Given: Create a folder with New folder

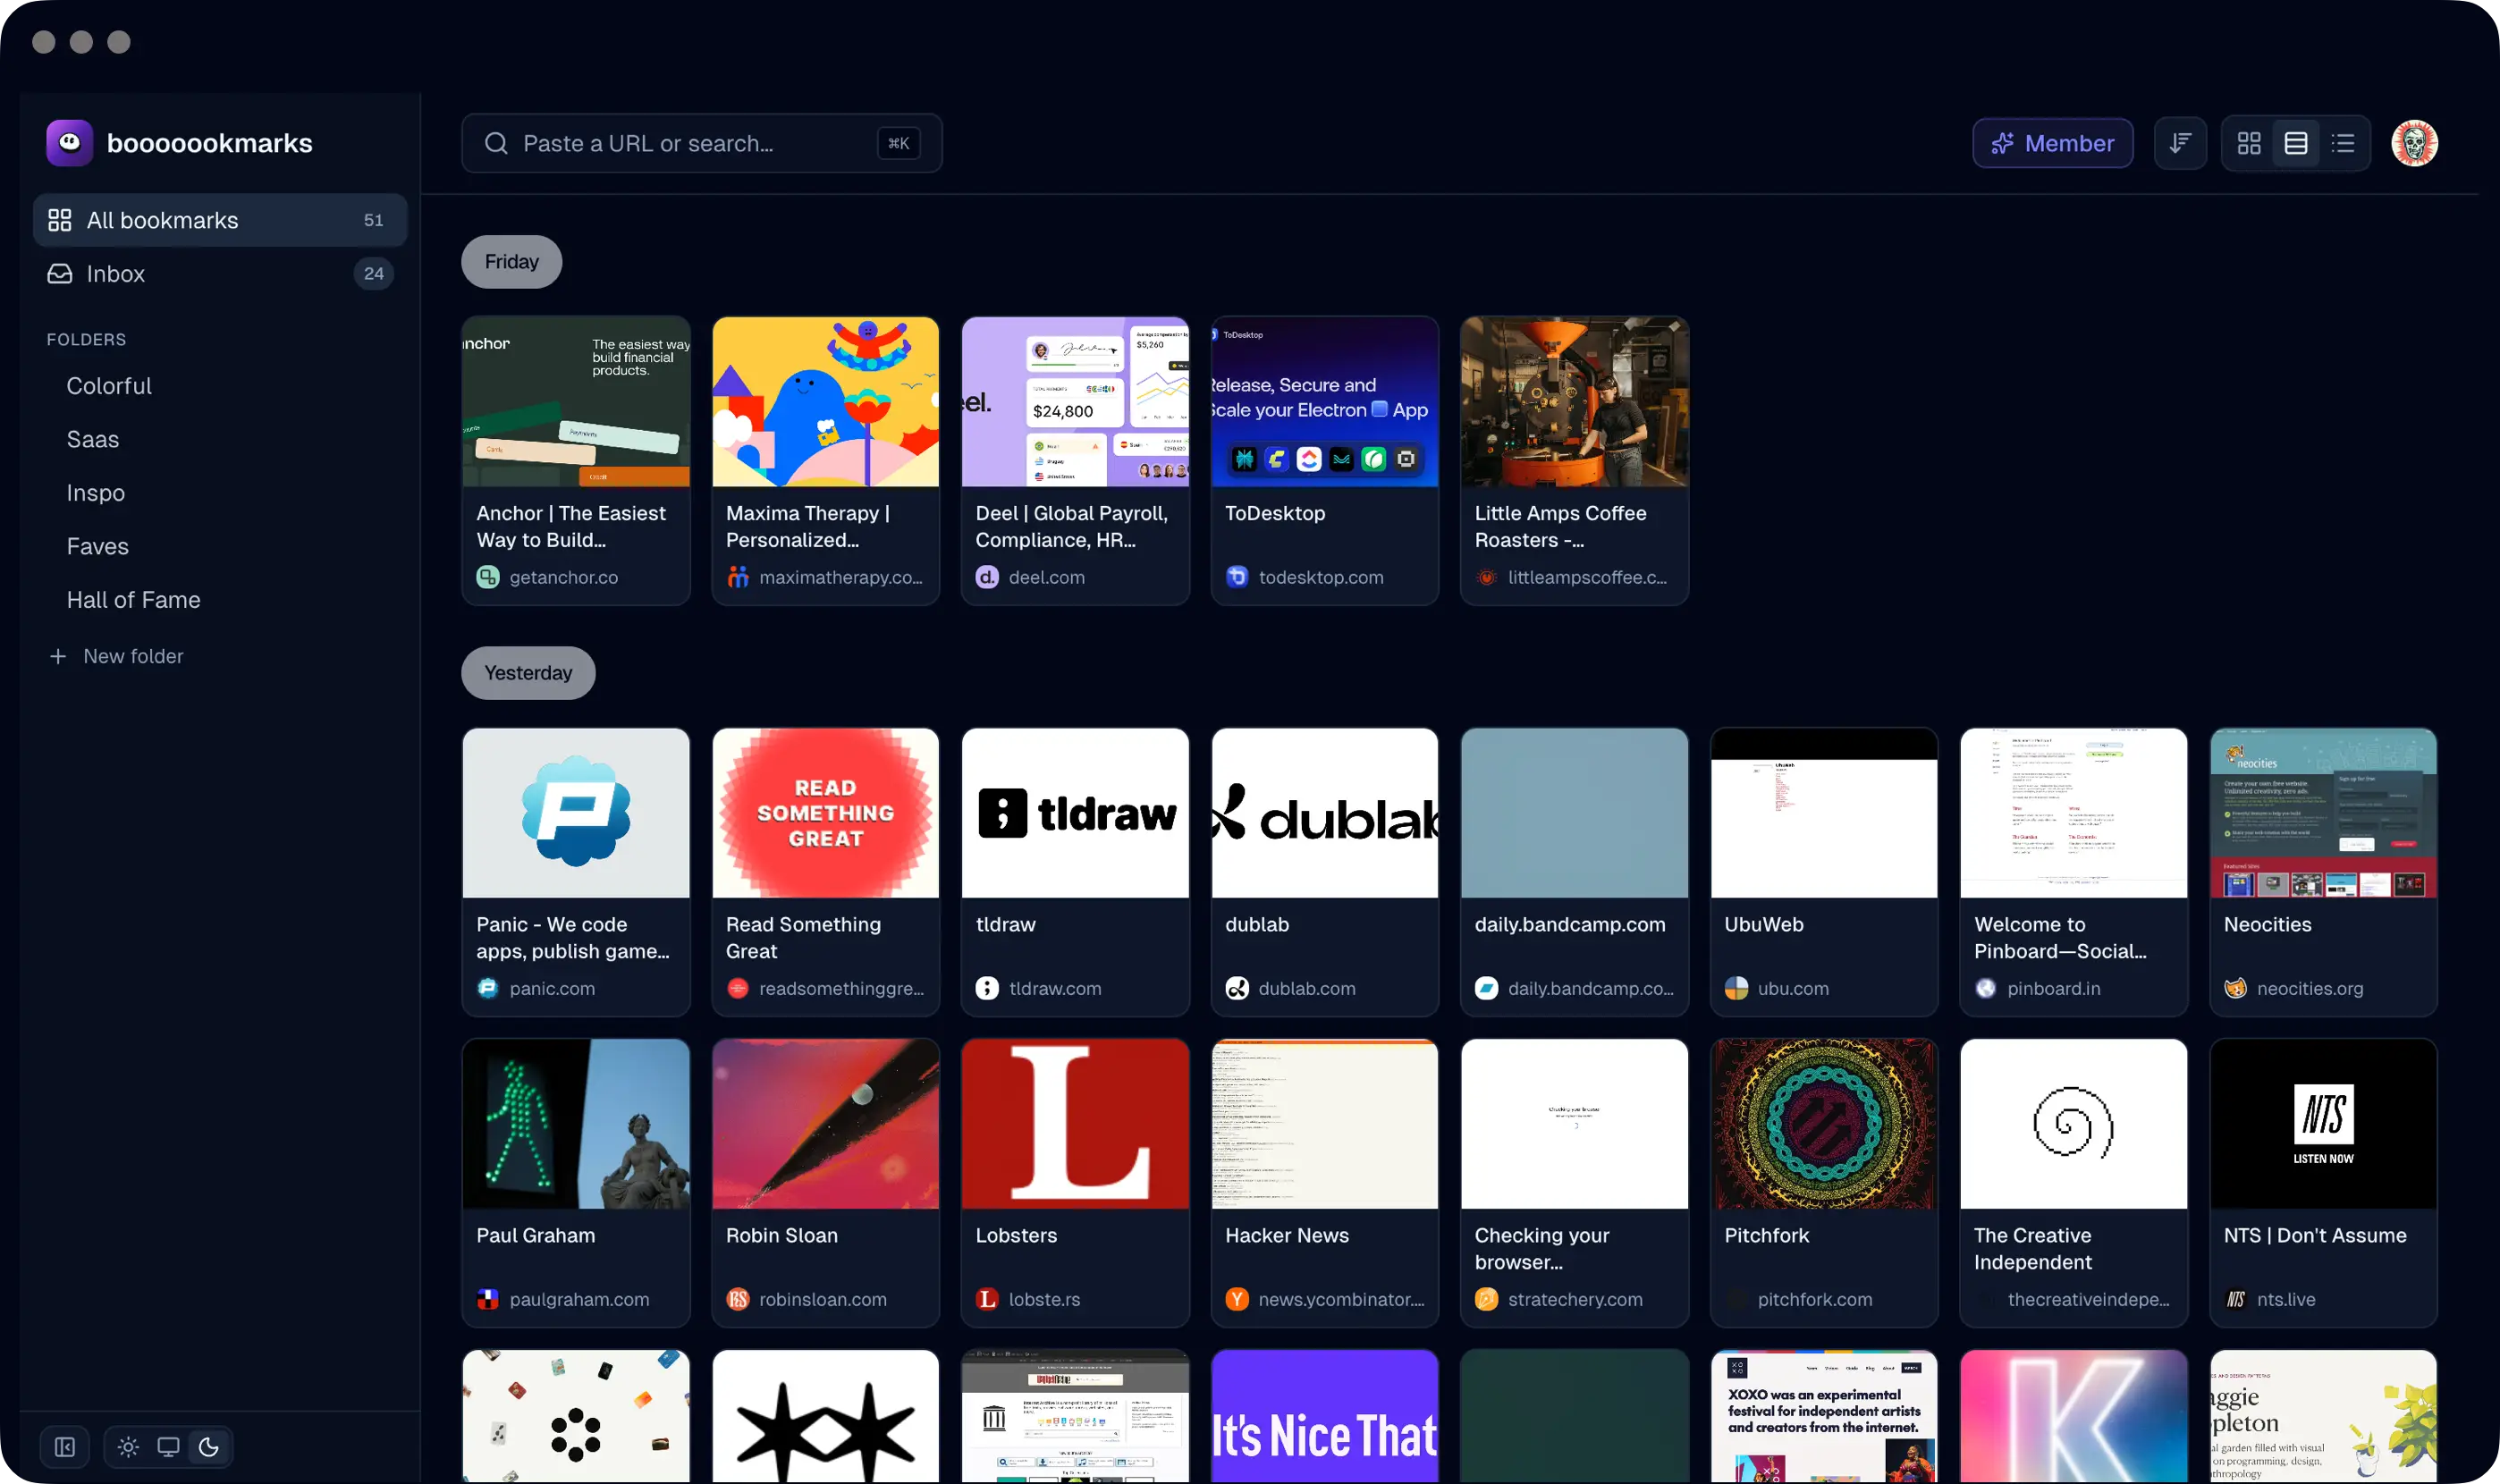Looking at the screenshot, I should 116,656.
